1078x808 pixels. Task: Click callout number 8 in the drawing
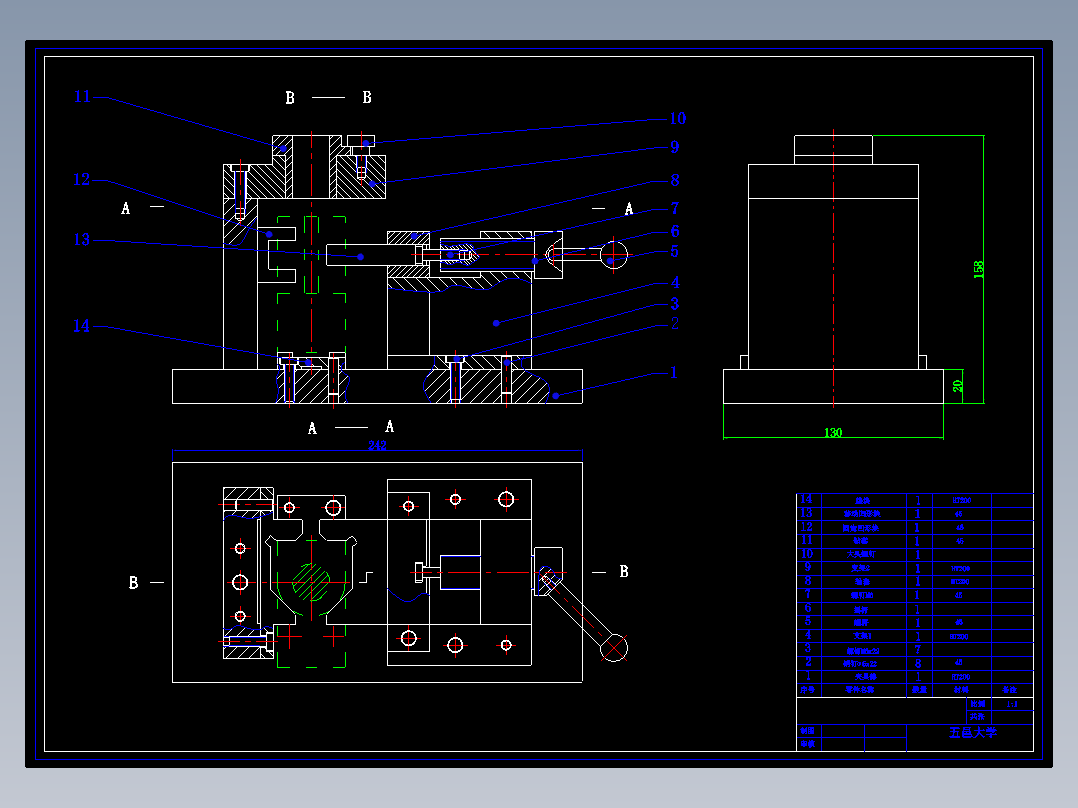tap(674, 180)
